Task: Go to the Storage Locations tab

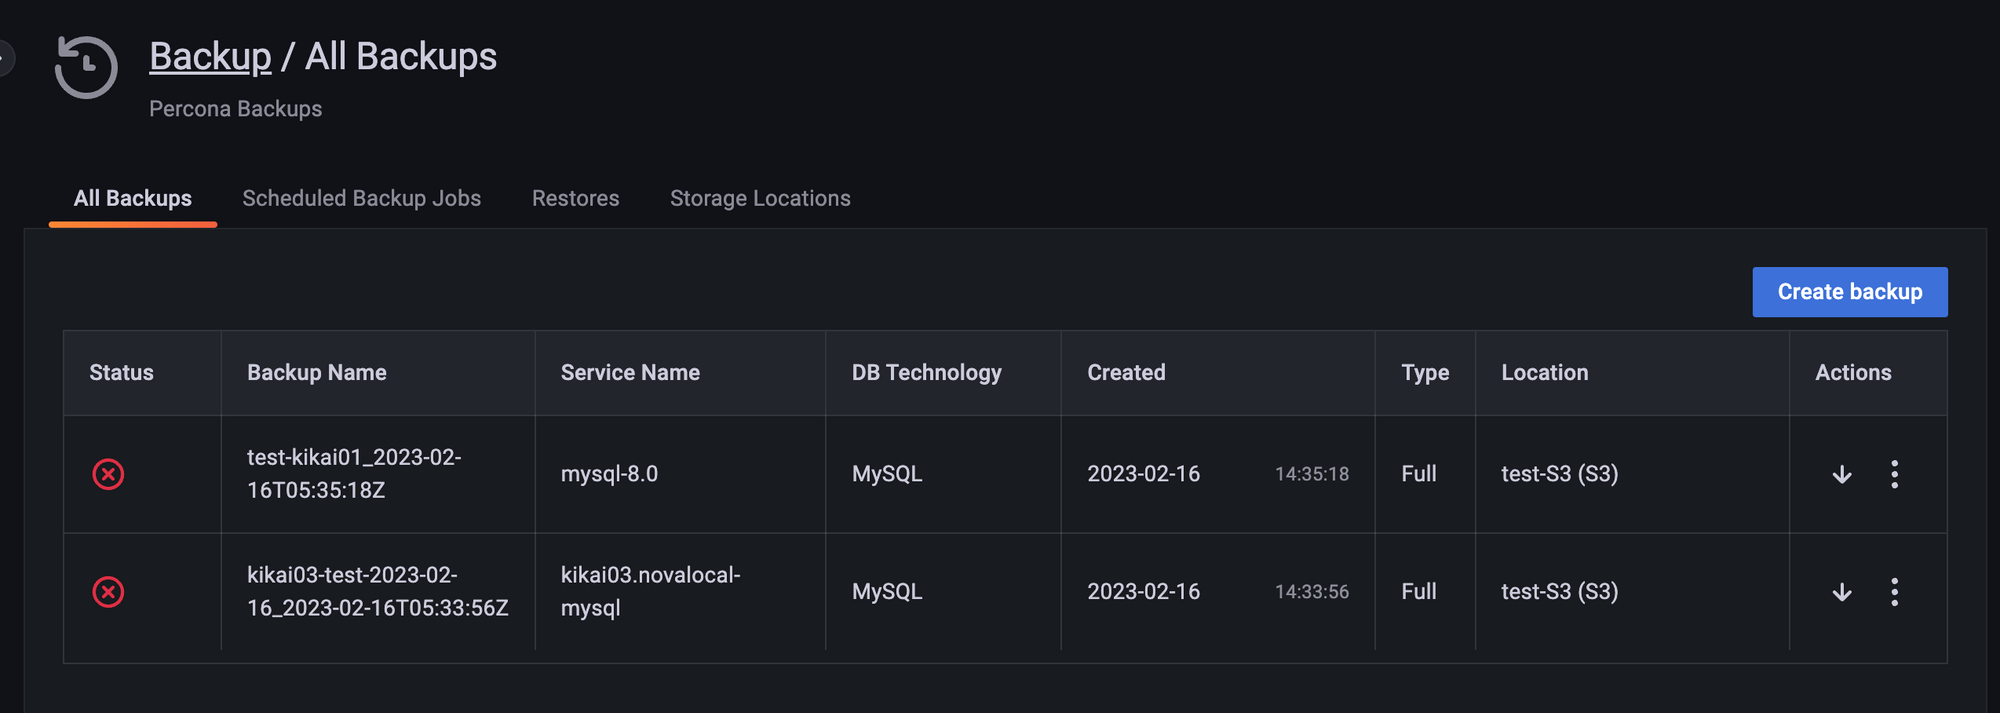Action: (x=760, y=198)
